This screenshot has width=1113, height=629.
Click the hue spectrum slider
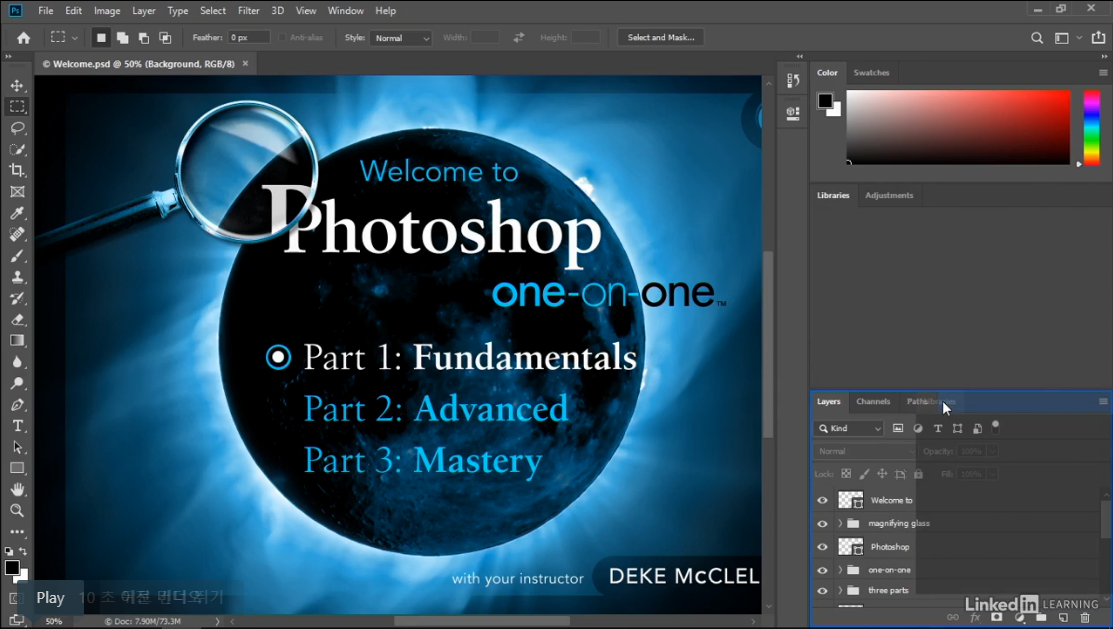(1092, 127)
